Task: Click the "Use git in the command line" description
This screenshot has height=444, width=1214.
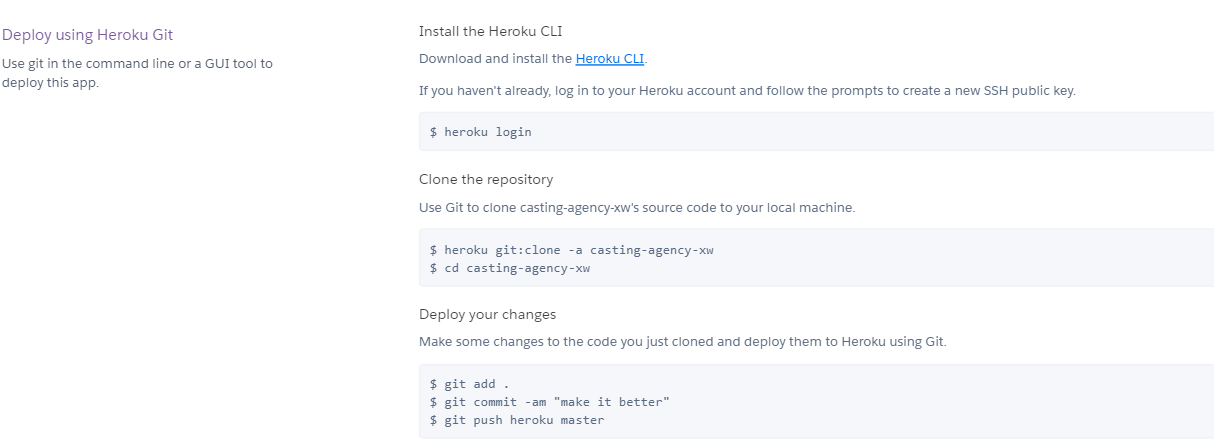Action: point(137,64)
